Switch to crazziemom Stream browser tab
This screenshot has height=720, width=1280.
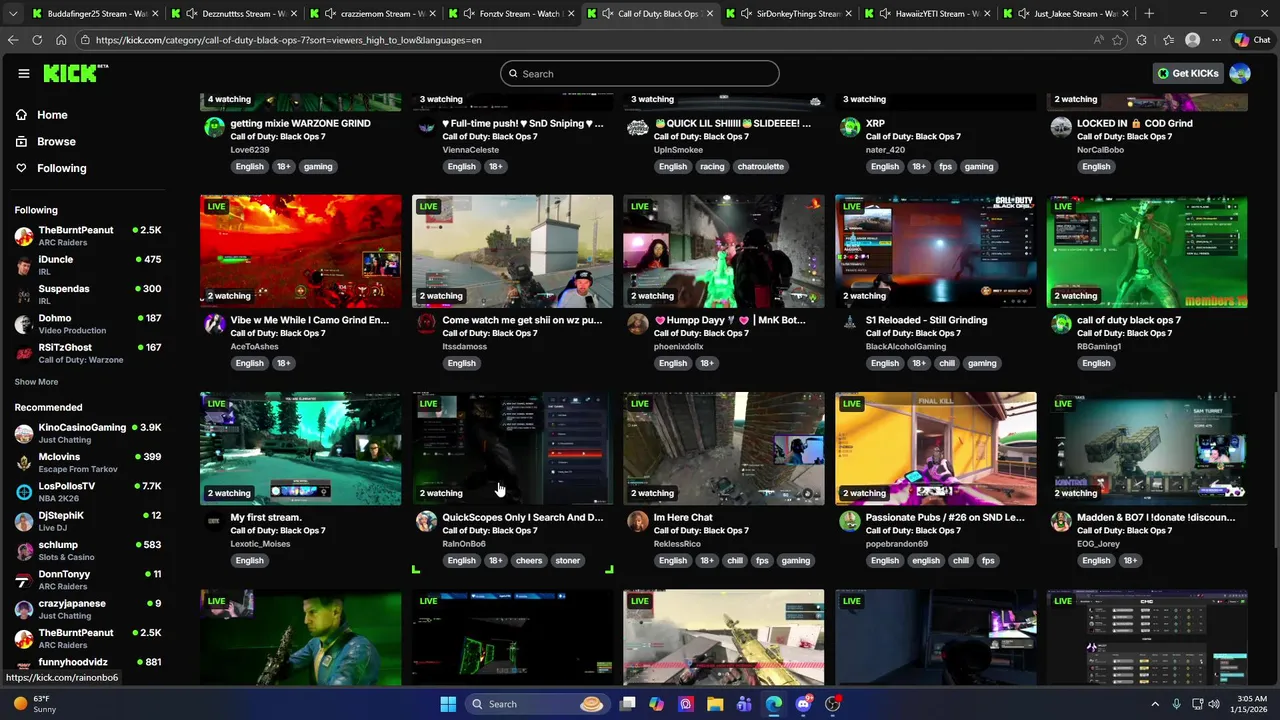pos(372,14)
